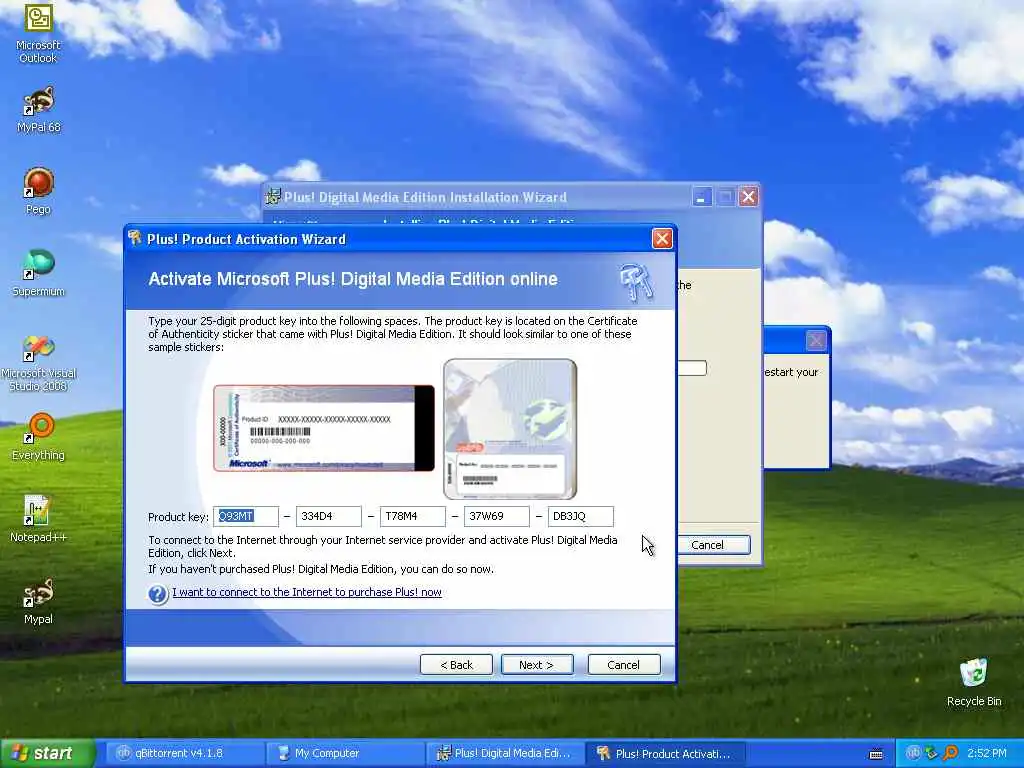This screenshot has height=768, width=1024.
Task: Click the orange search tray icon
Action: [x=950, y=753]
